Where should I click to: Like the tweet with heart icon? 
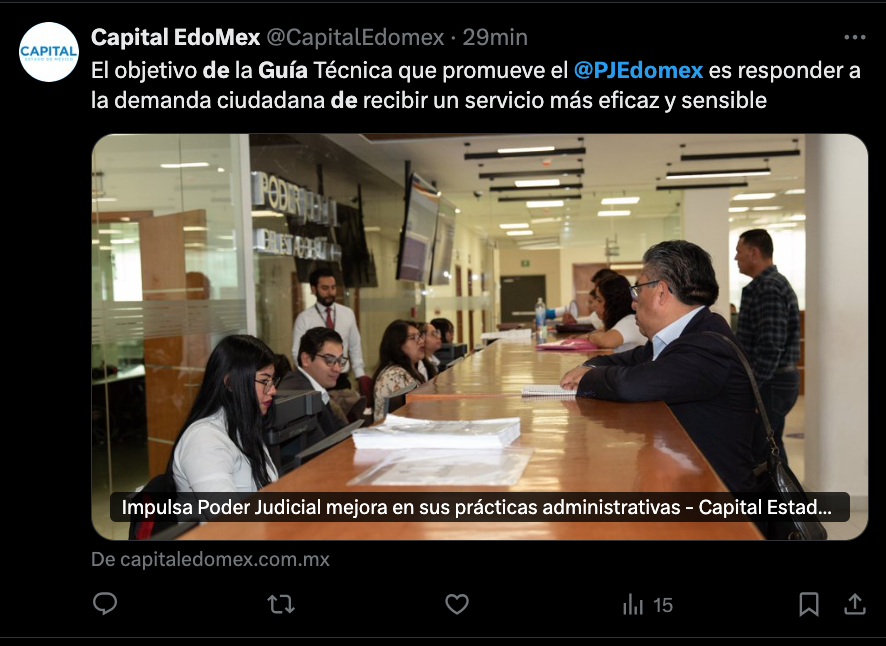tap(457, 604)
